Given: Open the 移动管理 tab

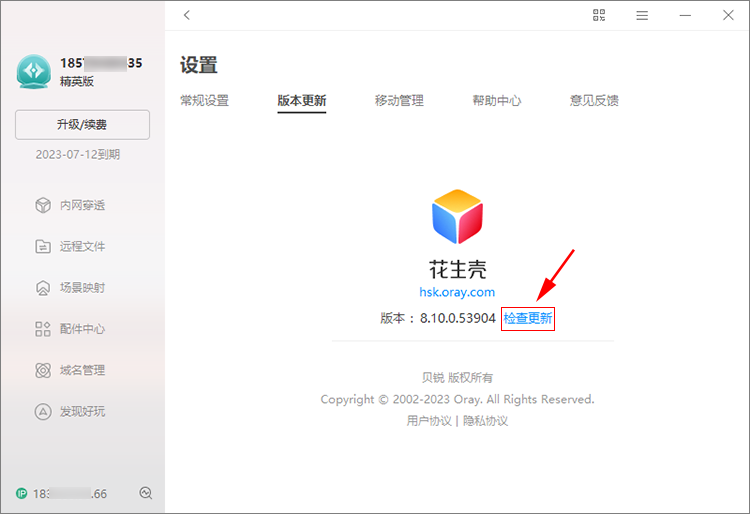Looking at the screenshot, I should (399, 100).
